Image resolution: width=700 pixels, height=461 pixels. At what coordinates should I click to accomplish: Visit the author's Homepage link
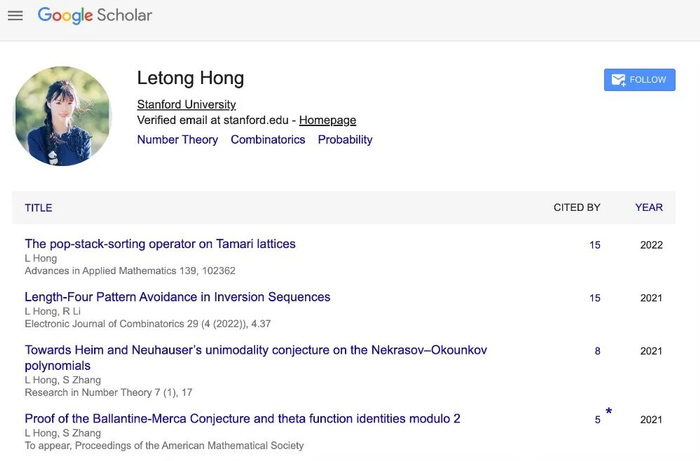pos(327,120)
